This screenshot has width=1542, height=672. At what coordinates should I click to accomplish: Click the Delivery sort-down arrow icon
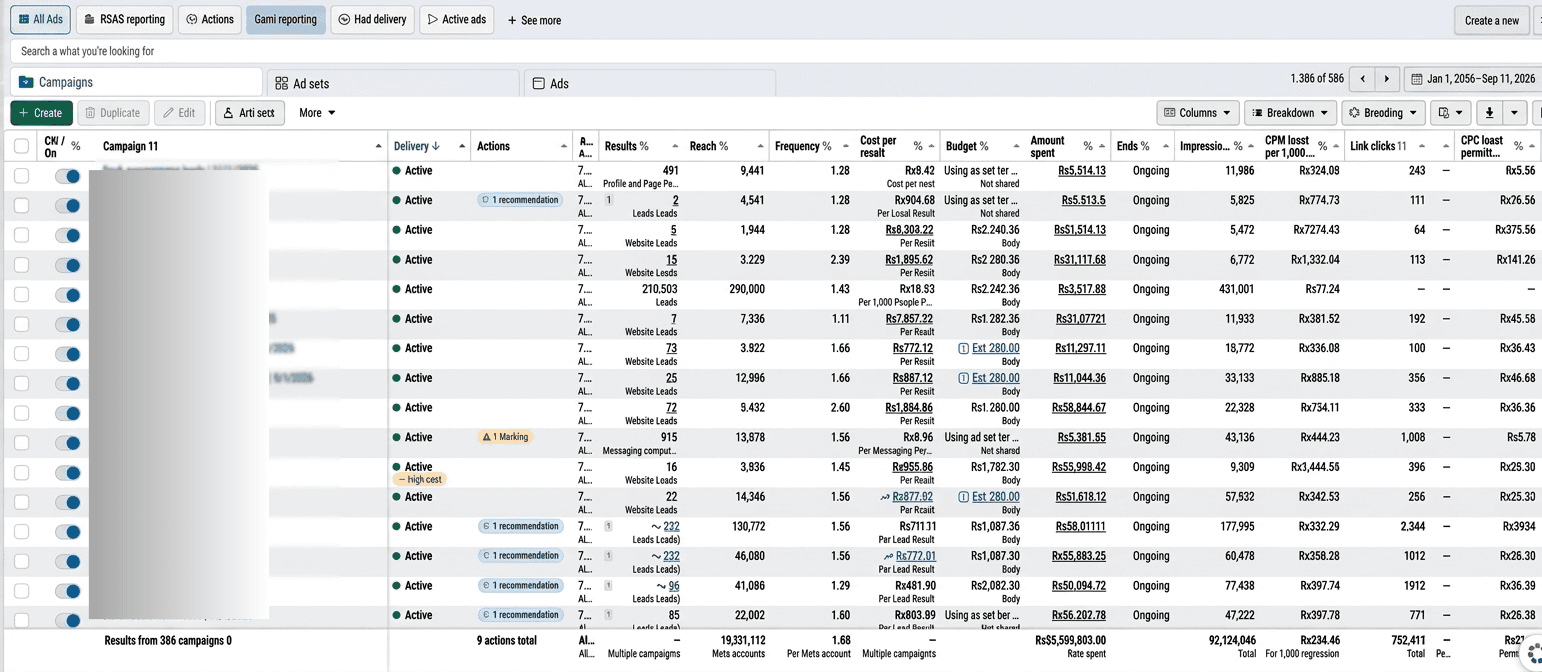(x=436, y=146)
